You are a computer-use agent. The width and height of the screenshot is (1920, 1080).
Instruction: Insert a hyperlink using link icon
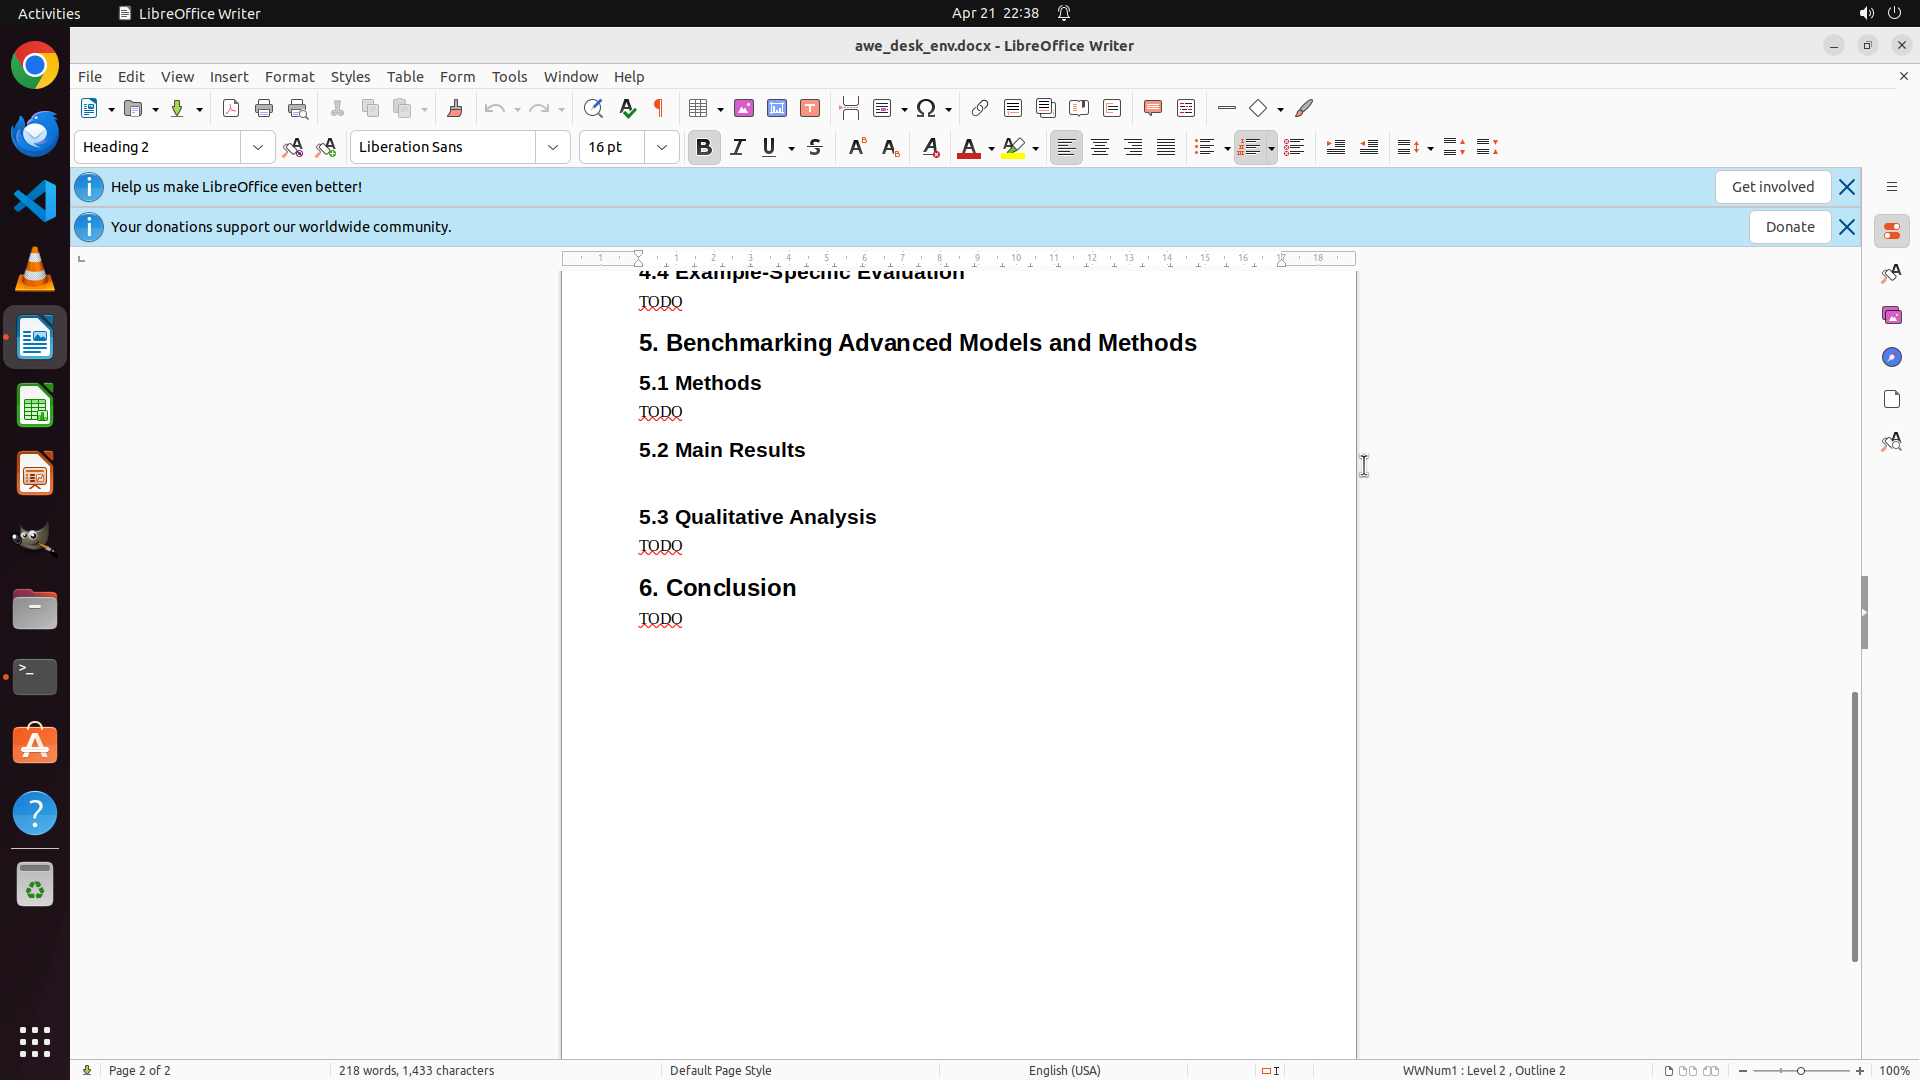(980, 108)
